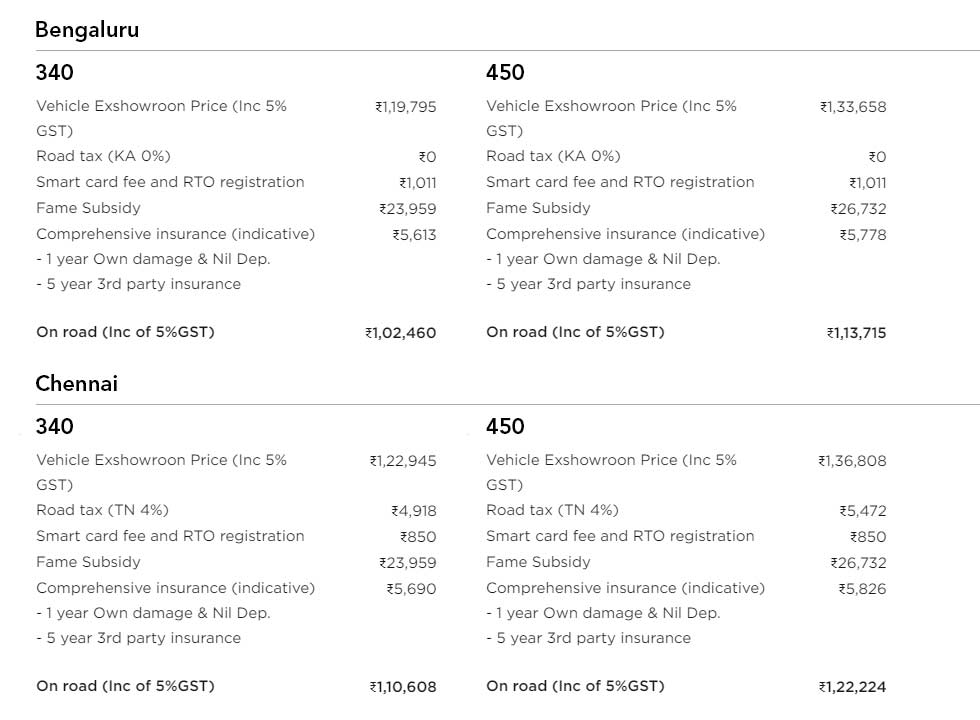Click the ₹1,22,945 exshowroom price
The width and height of the screenshot is (980, 720).
[x=403, y=461]
